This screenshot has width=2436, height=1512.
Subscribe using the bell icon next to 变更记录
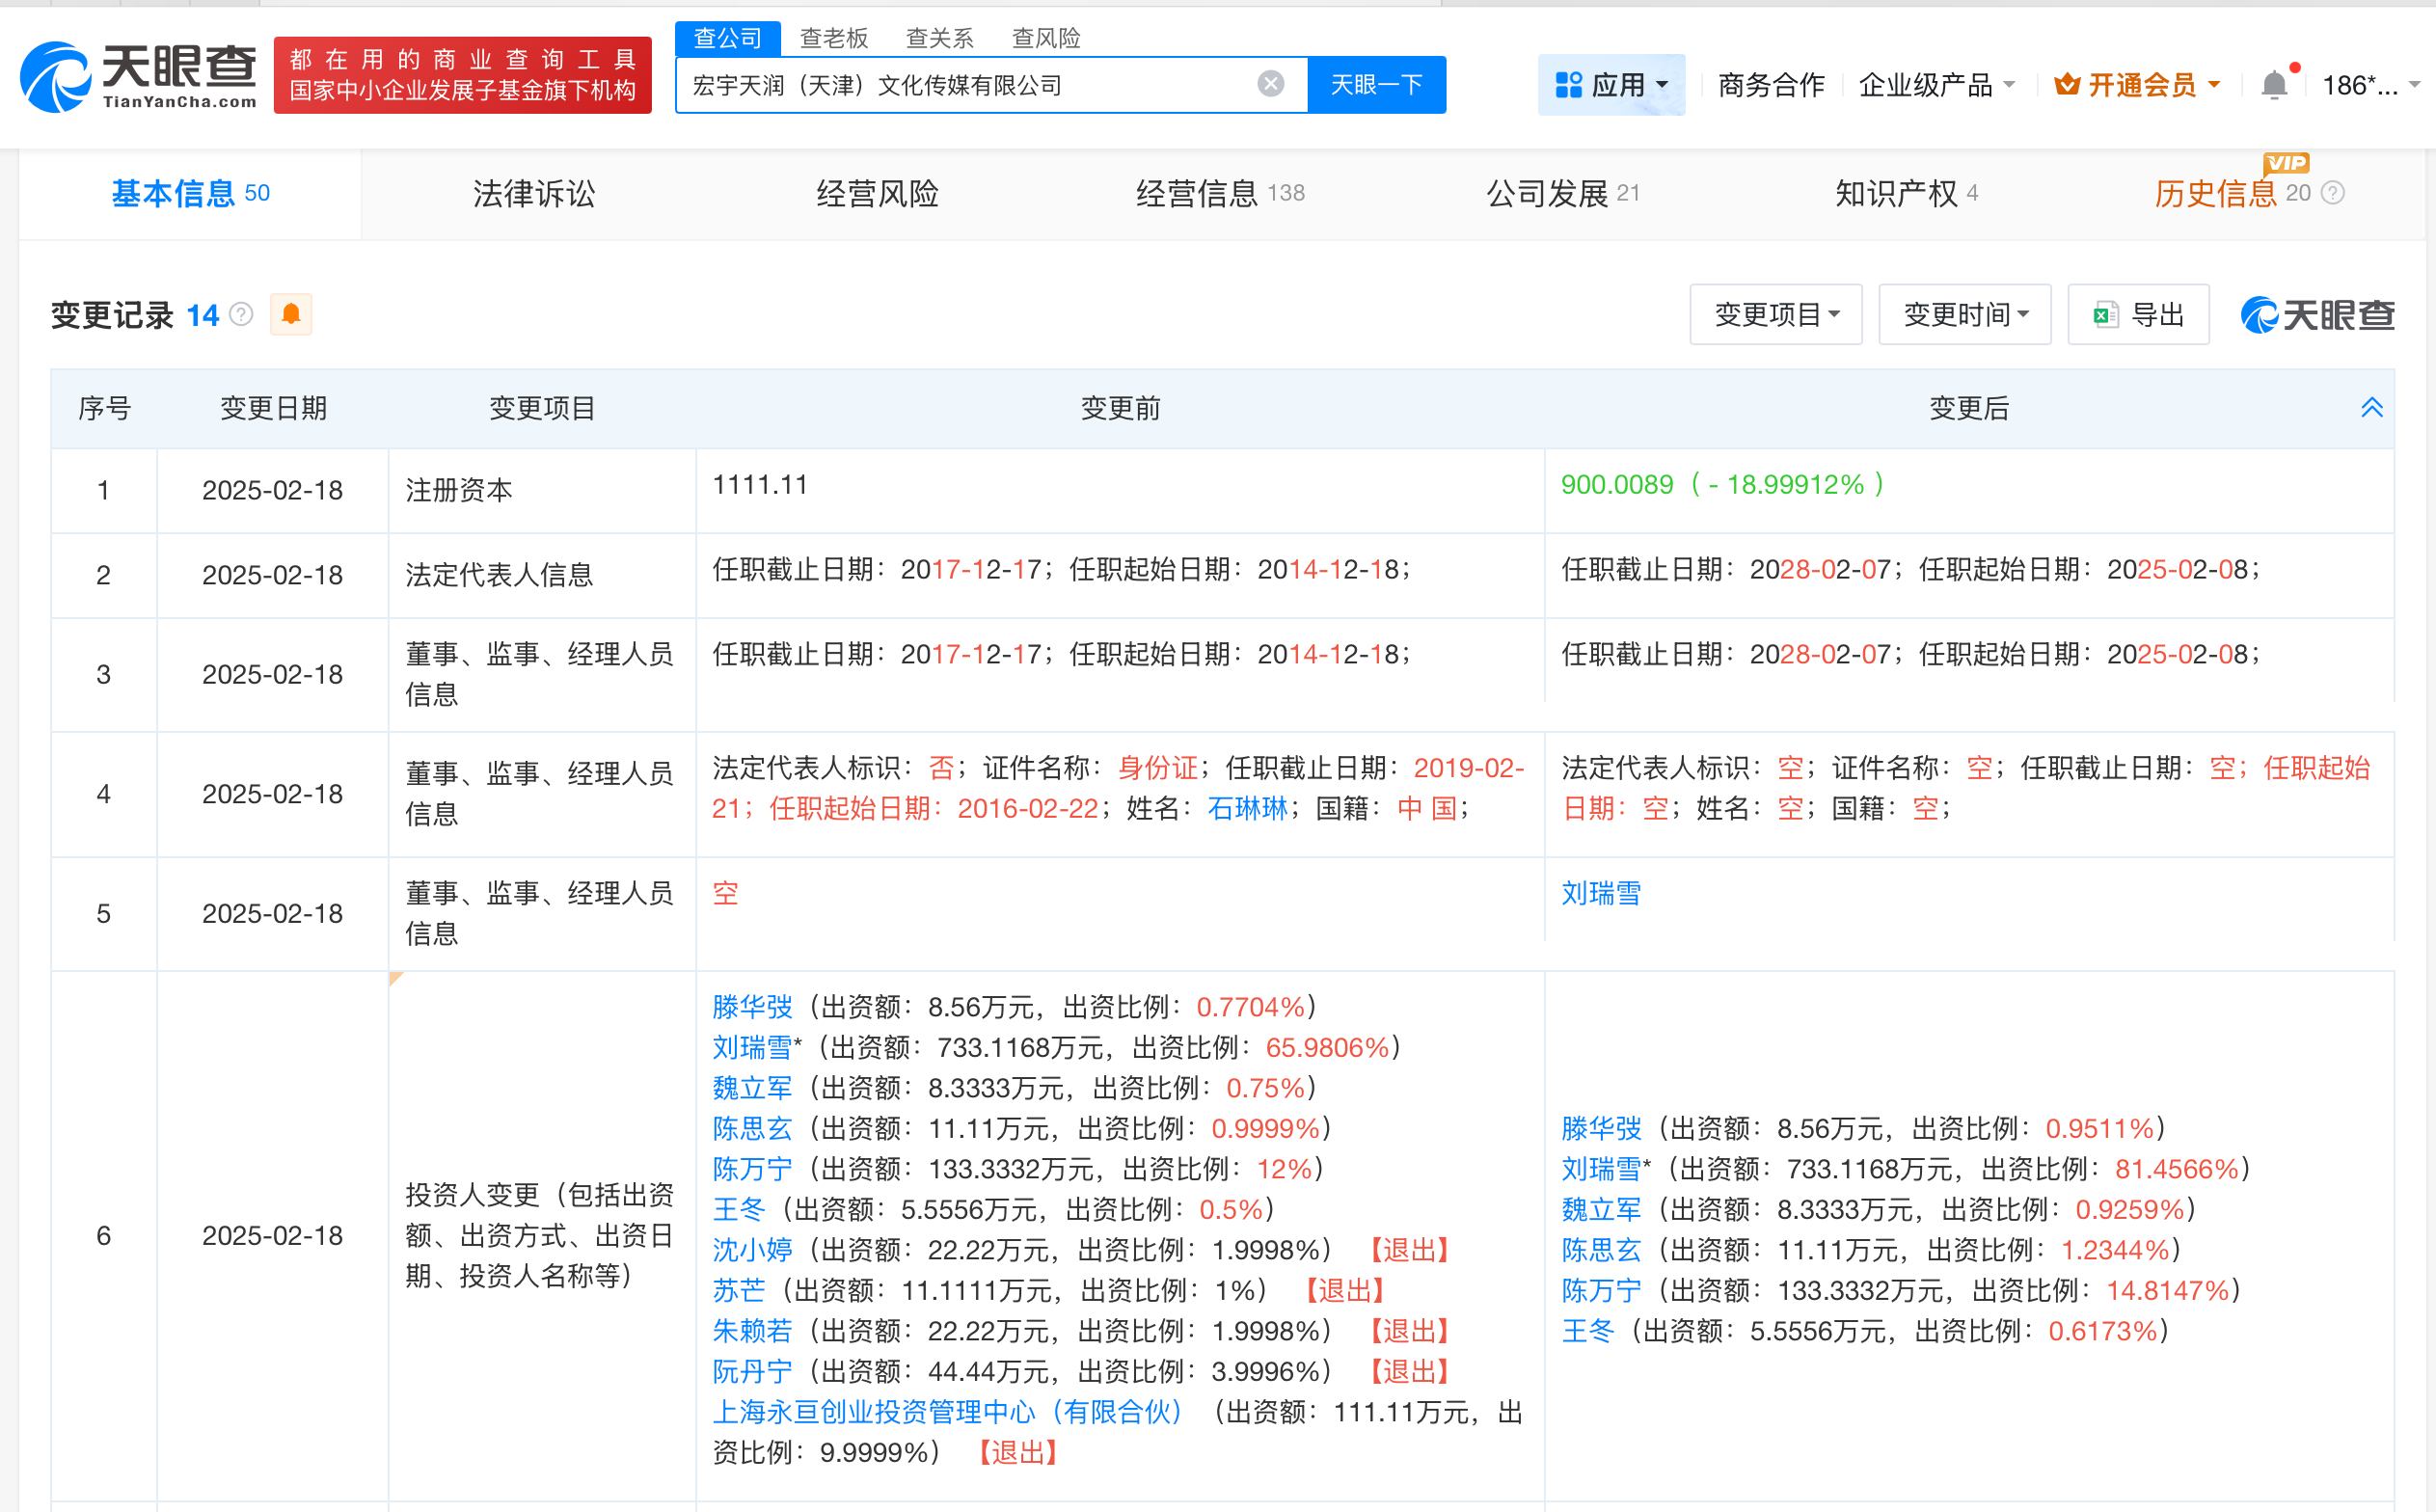coord(291,314)
